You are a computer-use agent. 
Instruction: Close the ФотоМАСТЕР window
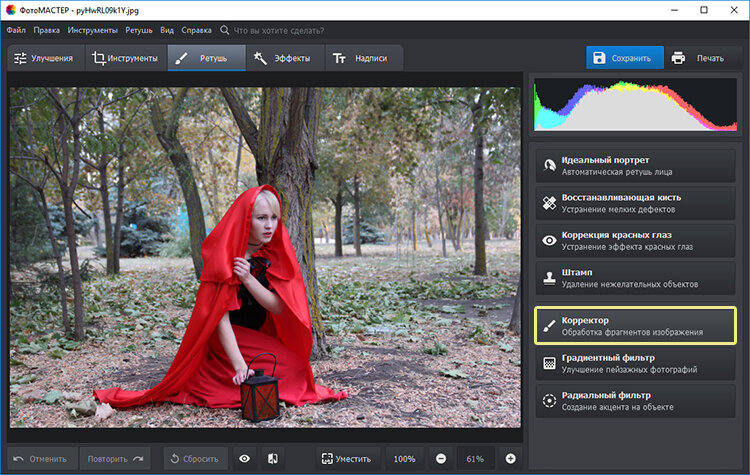click(734, 10)
